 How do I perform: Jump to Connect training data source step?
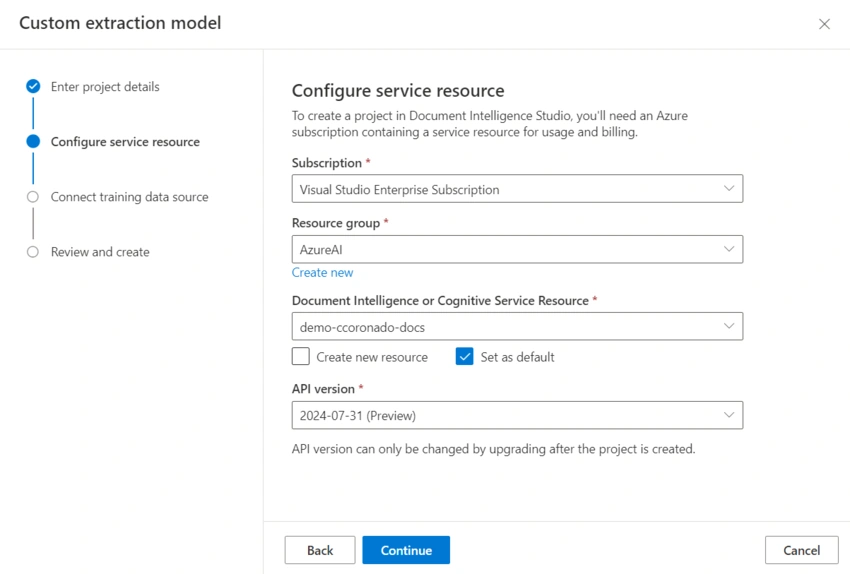[130, 197]
